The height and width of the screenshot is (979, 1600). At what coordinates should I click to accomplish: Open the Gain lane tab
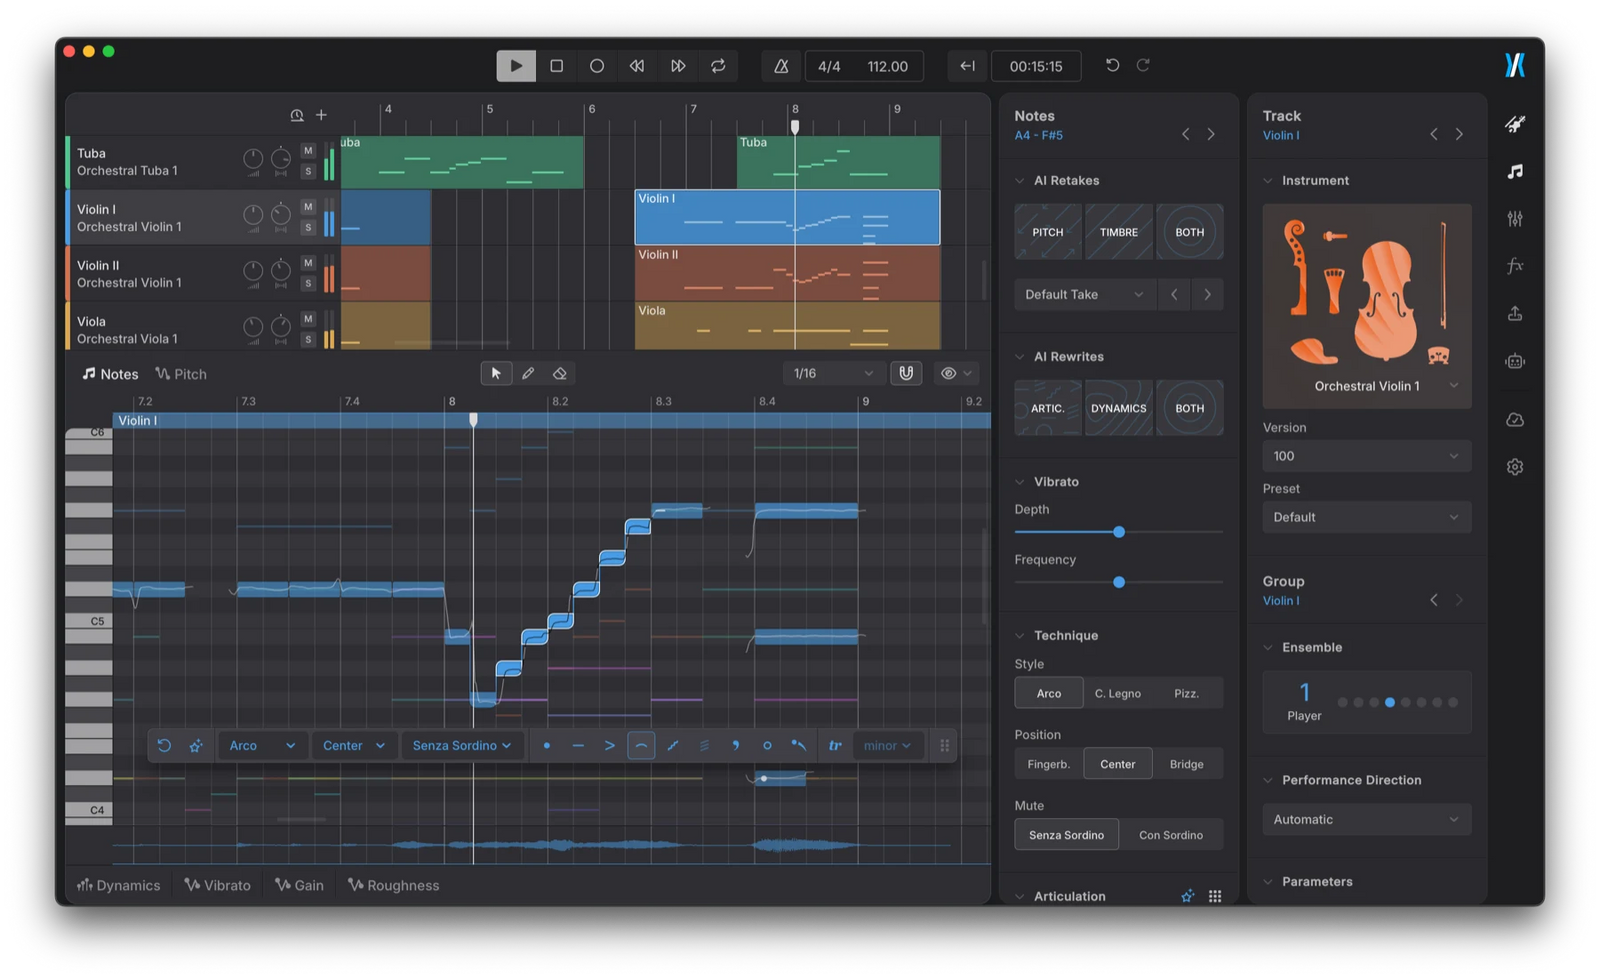299,885
